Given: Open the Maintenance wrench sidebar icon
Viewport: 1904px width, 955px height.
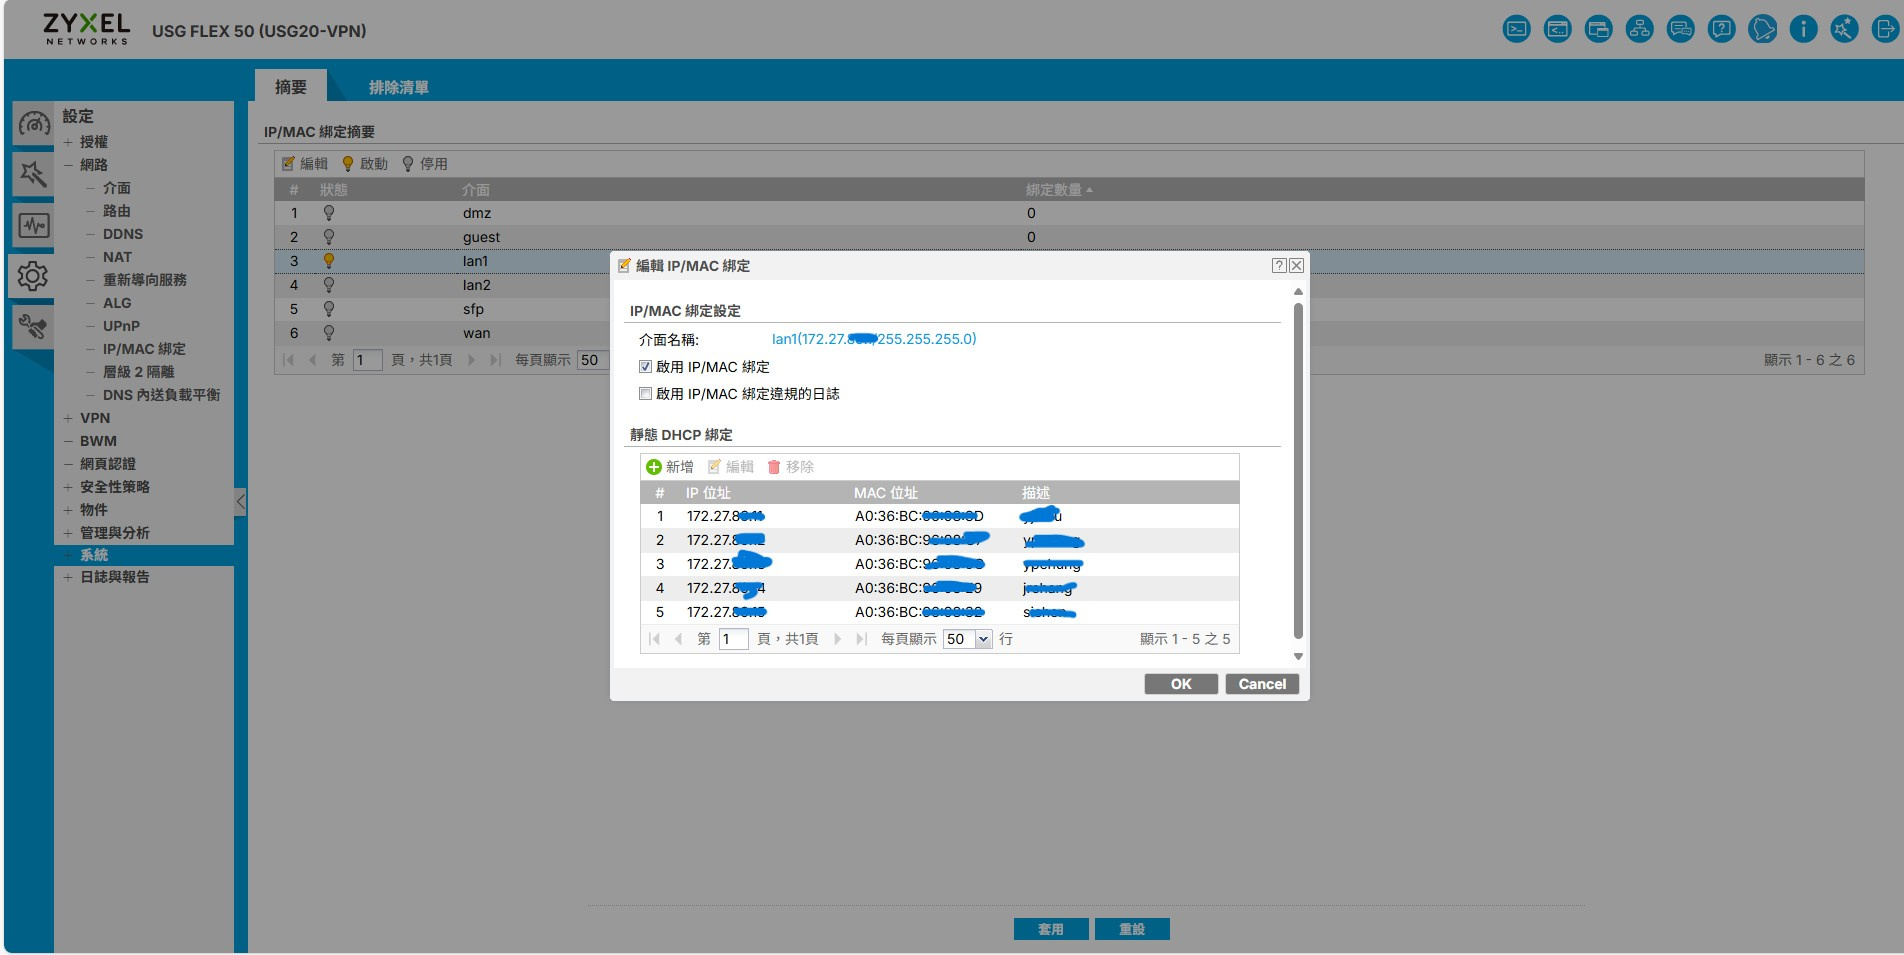Looking at the screenshot, I should (x=33, y=327).
